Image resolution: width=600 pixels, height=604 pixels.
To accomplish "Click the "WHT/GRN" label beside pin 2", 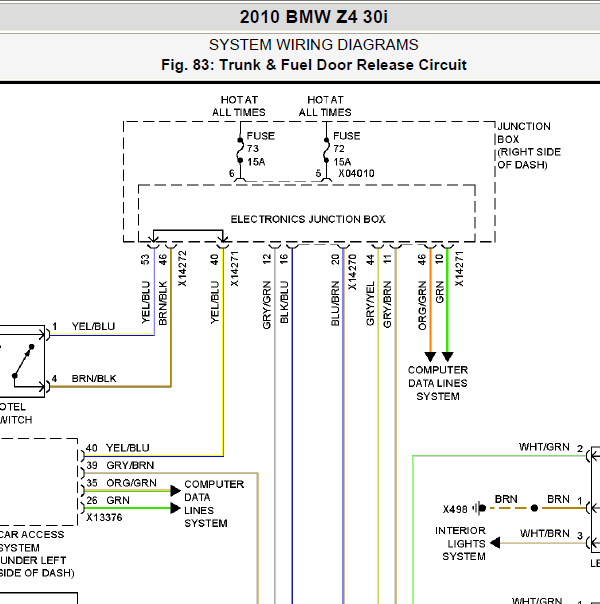I will pyautogui.click(x=544, y=447).
